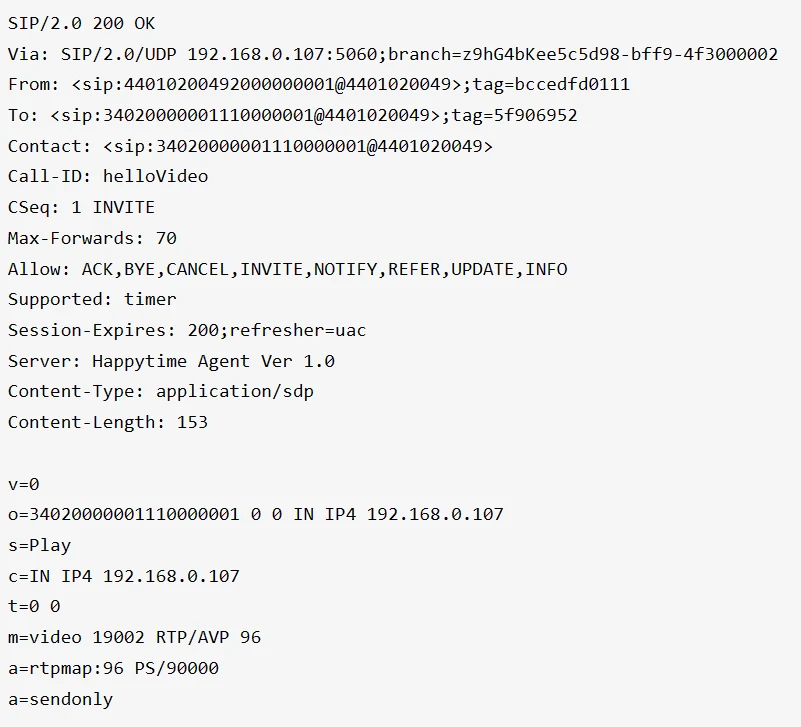The width and height of the screenshot is (801, 727).
Task: Click the Allow methods header line
Action: 287,269
